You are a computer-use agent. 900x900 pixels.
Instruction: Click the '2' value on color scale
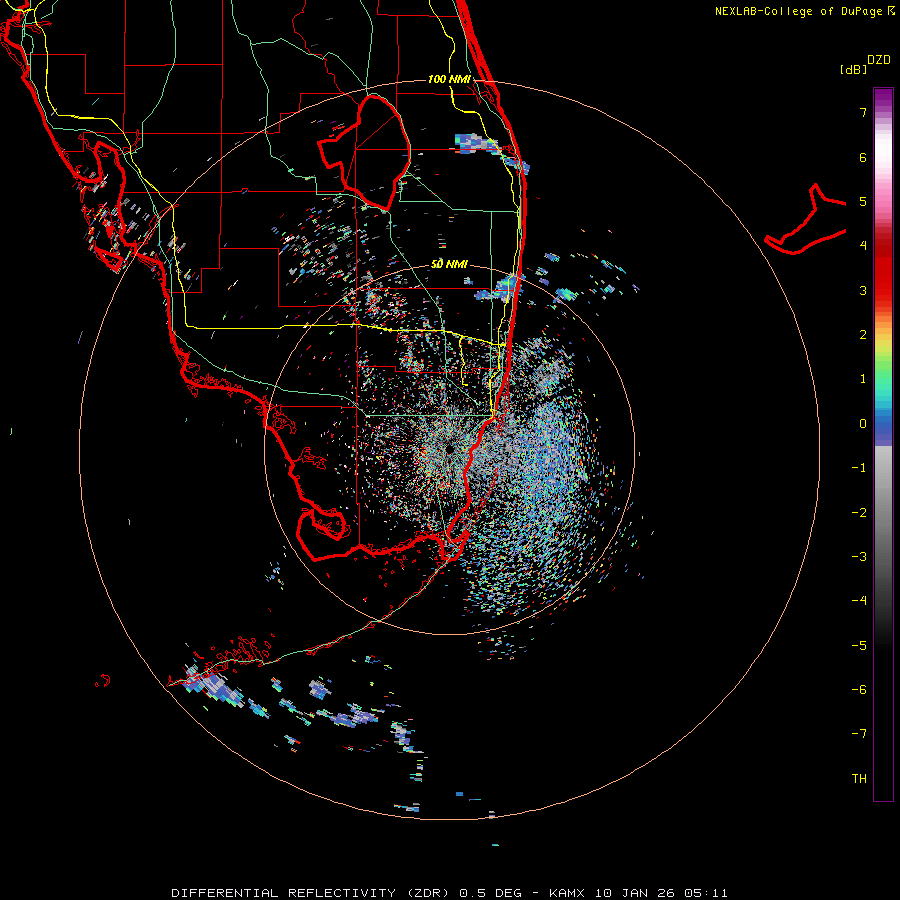pos(863,335)
